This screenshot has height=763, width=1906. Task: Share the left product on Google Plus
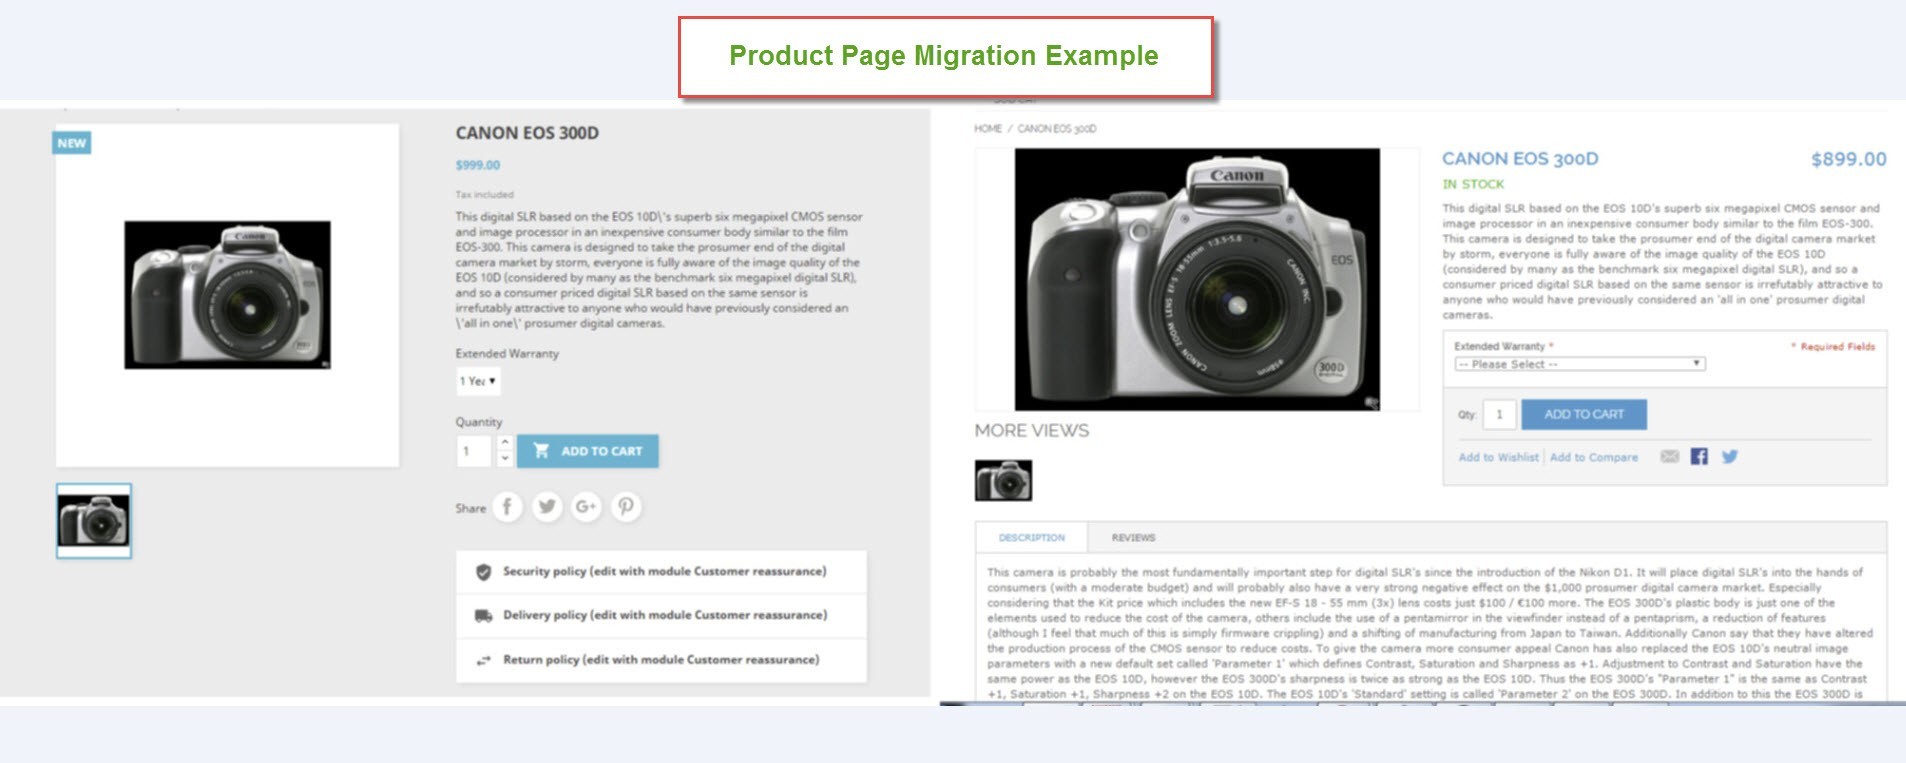[x=586, y=507]
